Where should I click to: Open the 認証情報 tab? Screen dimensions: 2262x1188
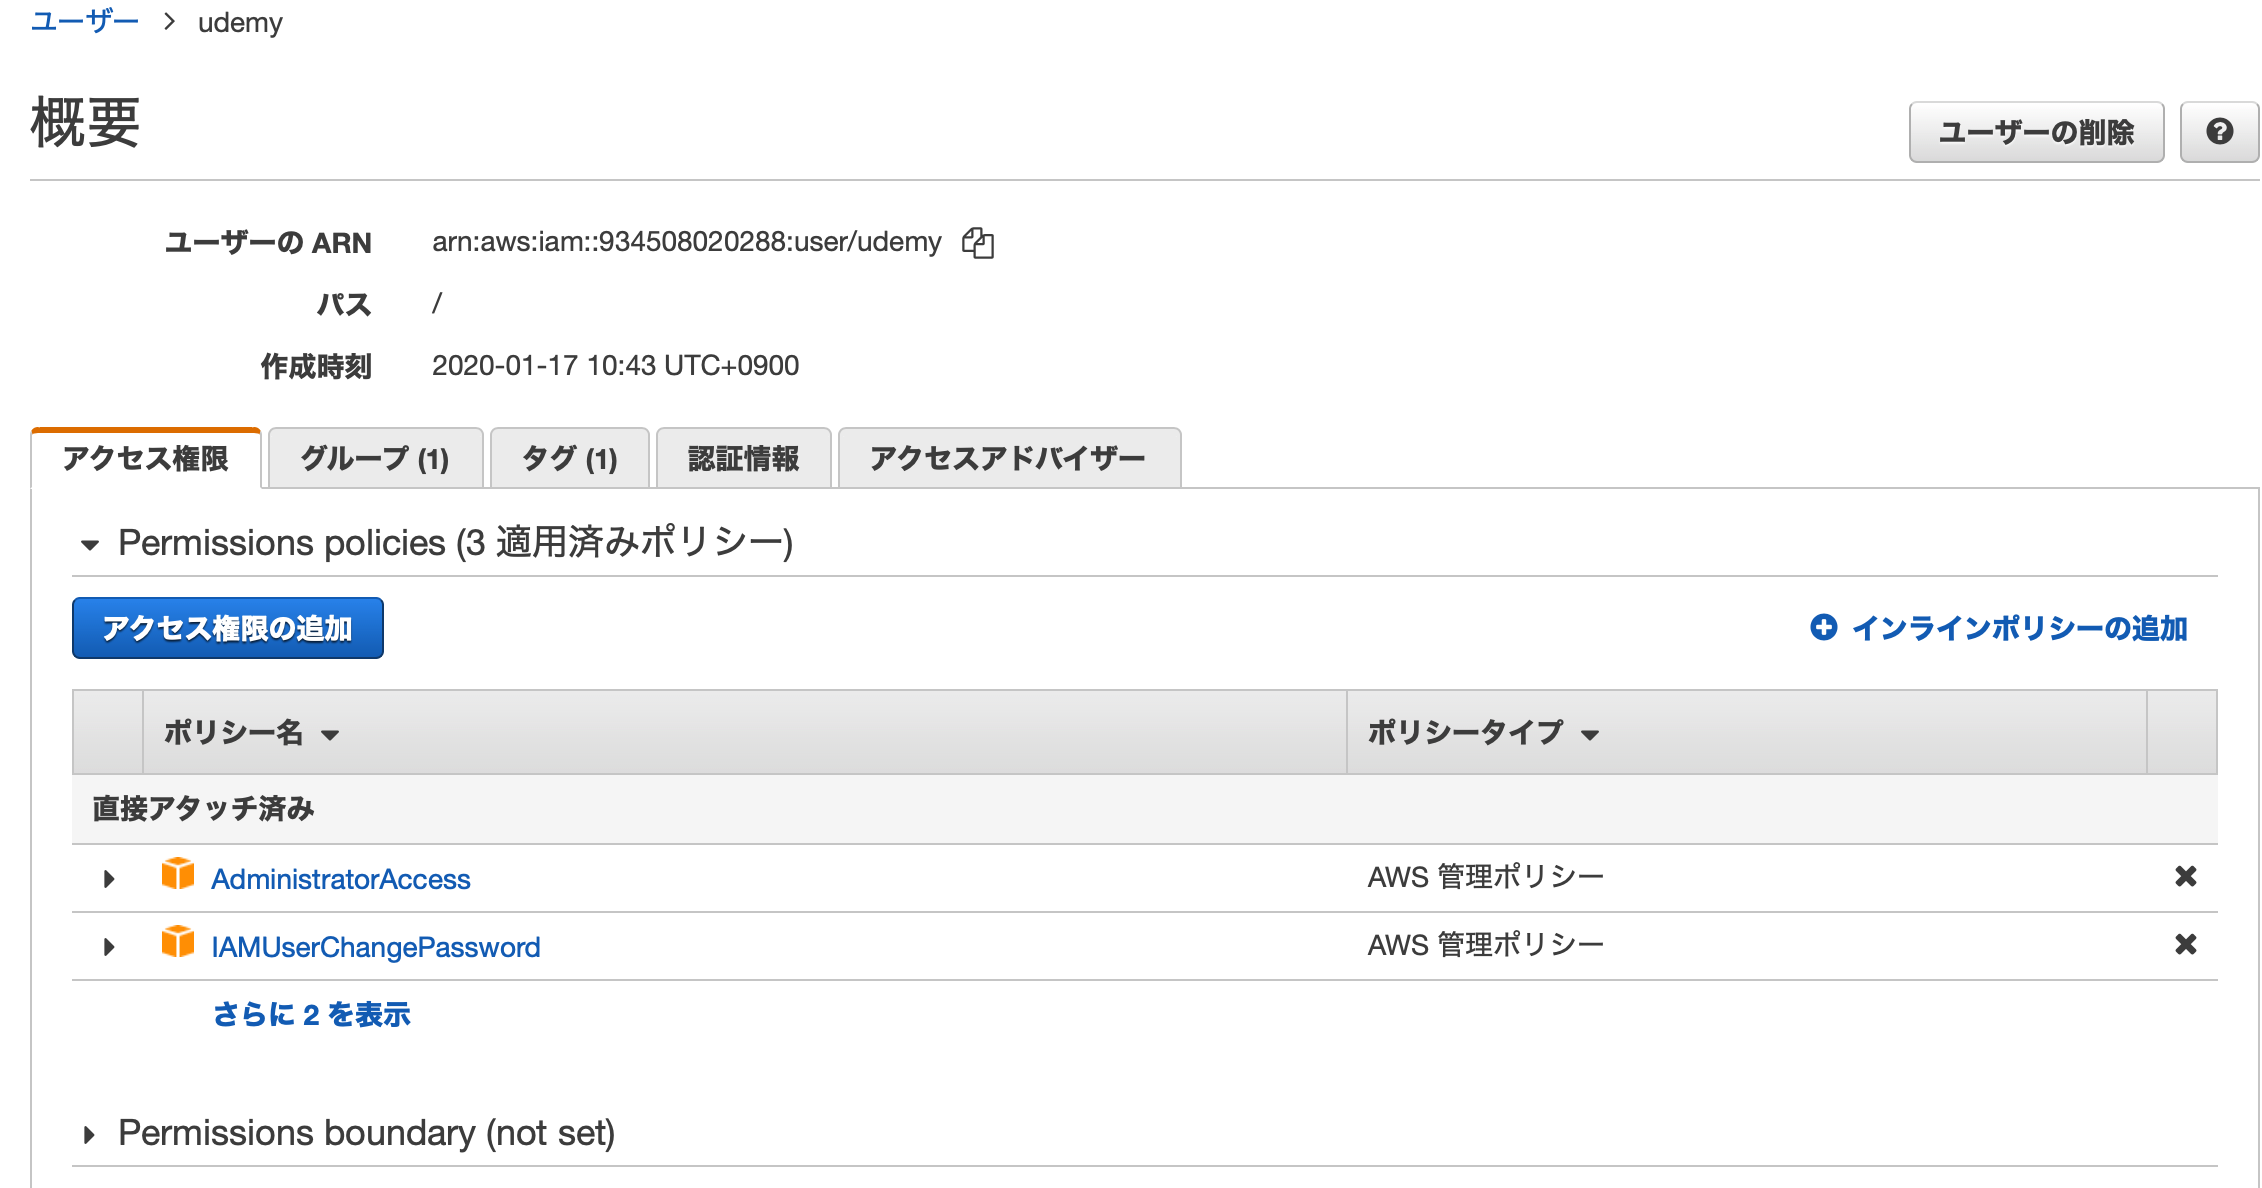[x=742, y=458]
